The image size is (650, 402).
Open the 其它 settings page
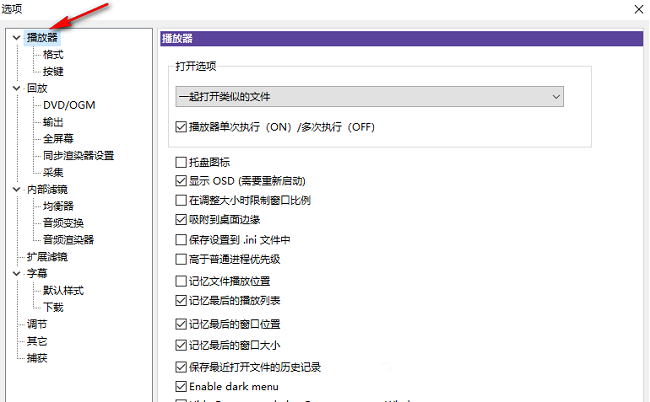tap(37, 341)
